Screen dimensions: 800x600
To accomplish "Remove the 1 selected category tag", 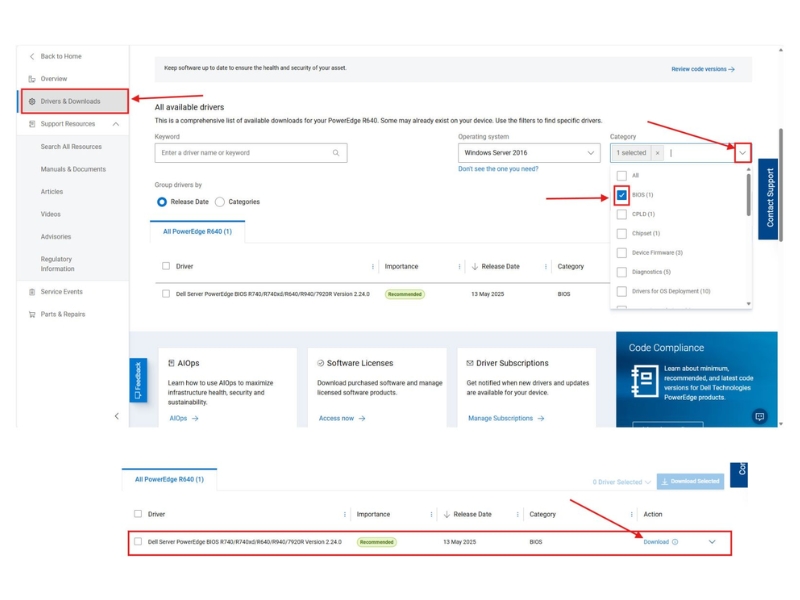I will tap(658, 153).
